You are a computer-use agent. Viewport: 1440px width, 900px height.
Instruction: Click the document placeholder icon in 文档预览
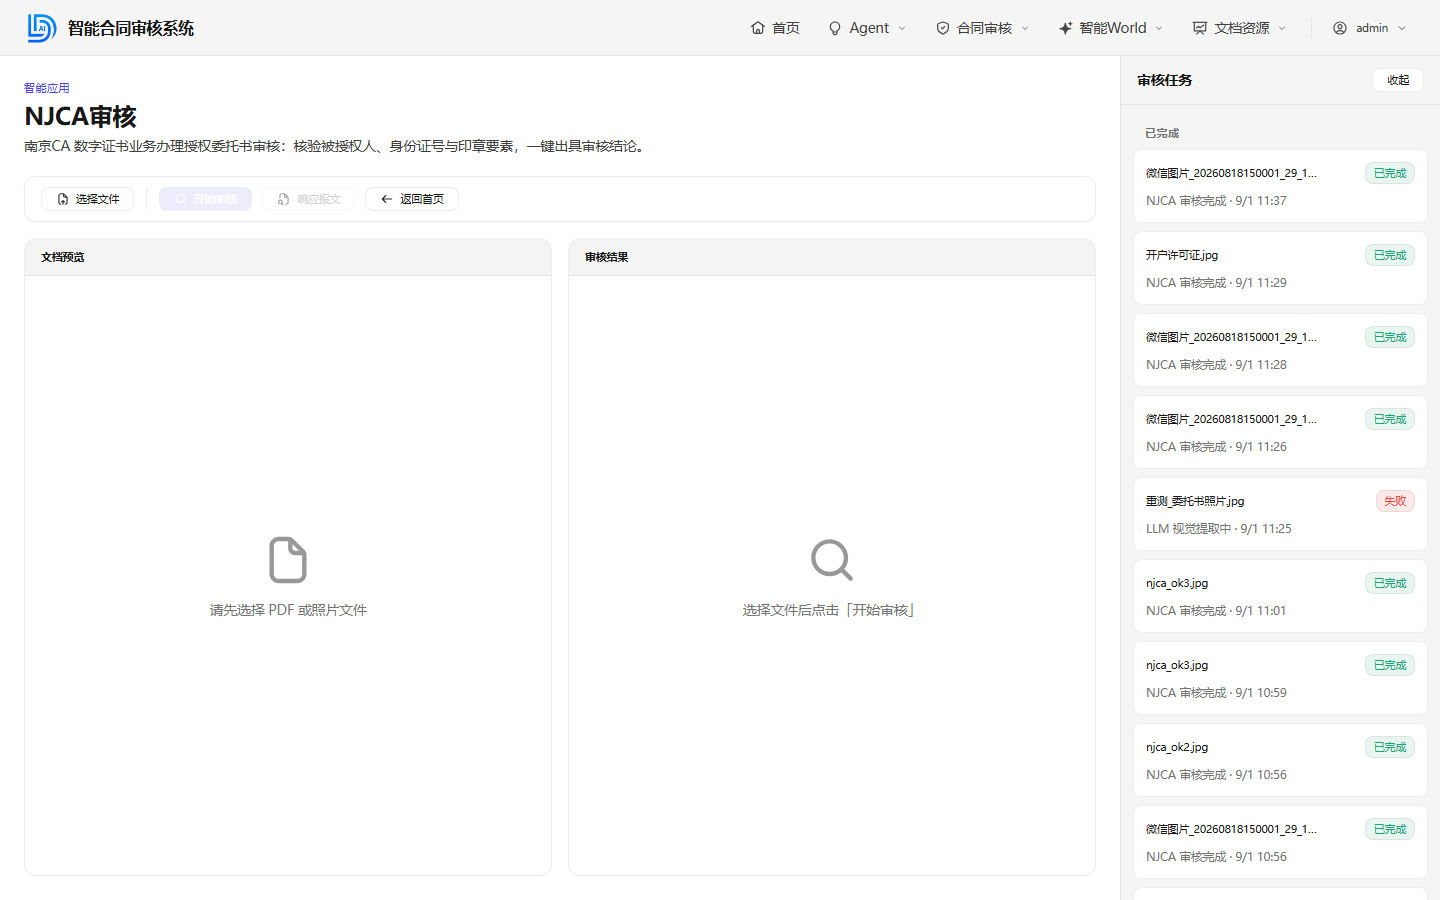[288, 559]
